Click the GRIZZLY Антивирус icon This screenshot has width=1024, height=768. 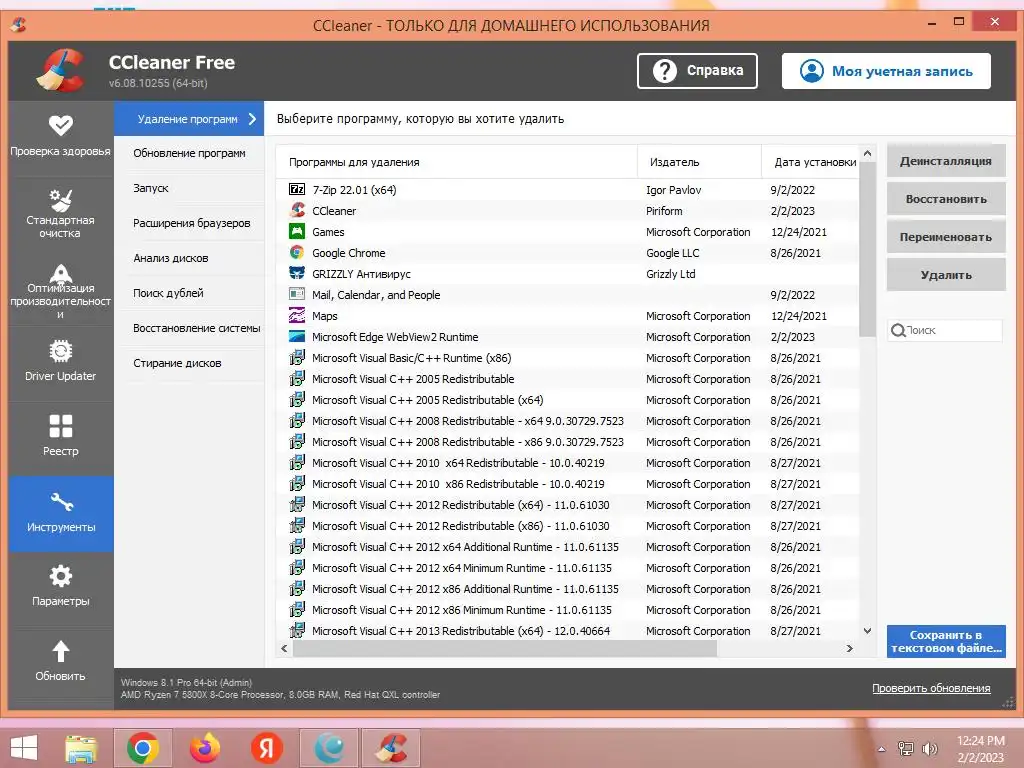pyautogui.click(x=297, y=273)
